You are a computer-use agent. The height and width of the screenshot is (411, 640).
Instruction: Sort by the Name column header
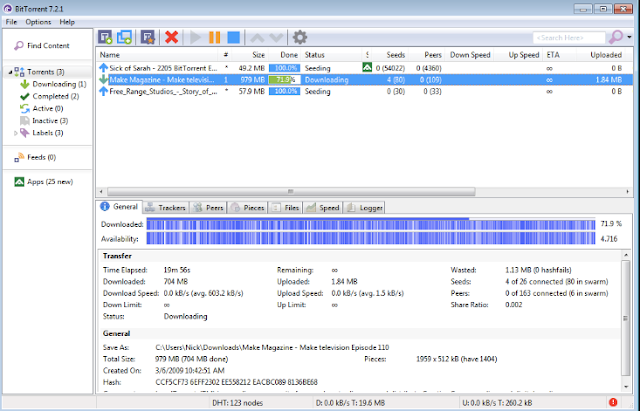158,55
